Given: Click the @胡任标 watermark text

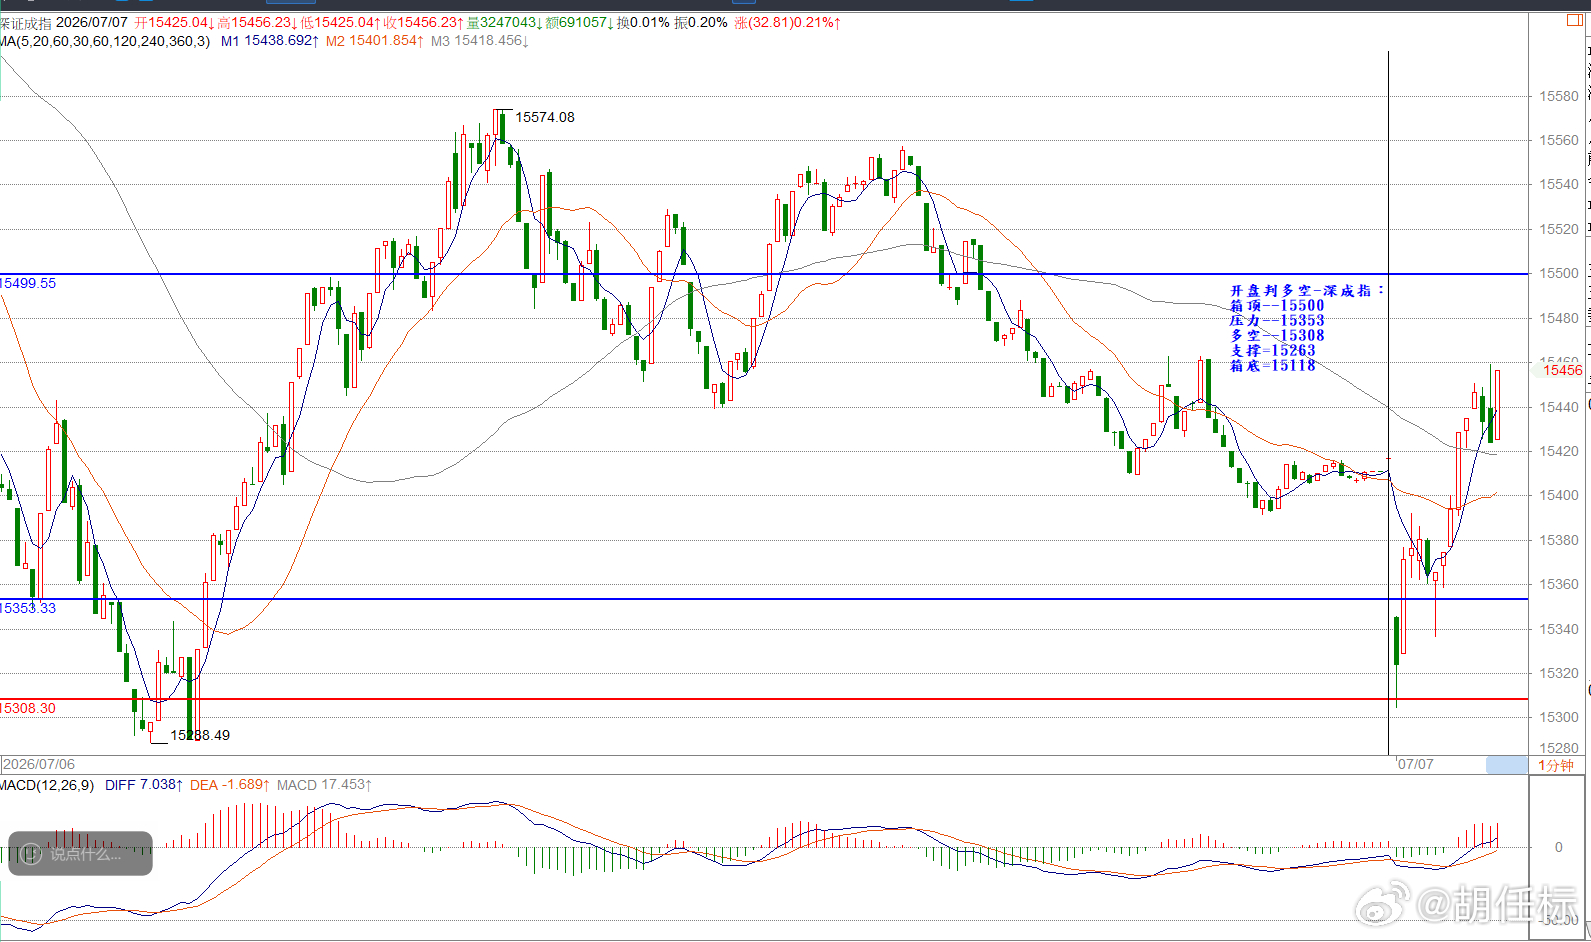Looking at the screenshot, I should coord(1496,903).
